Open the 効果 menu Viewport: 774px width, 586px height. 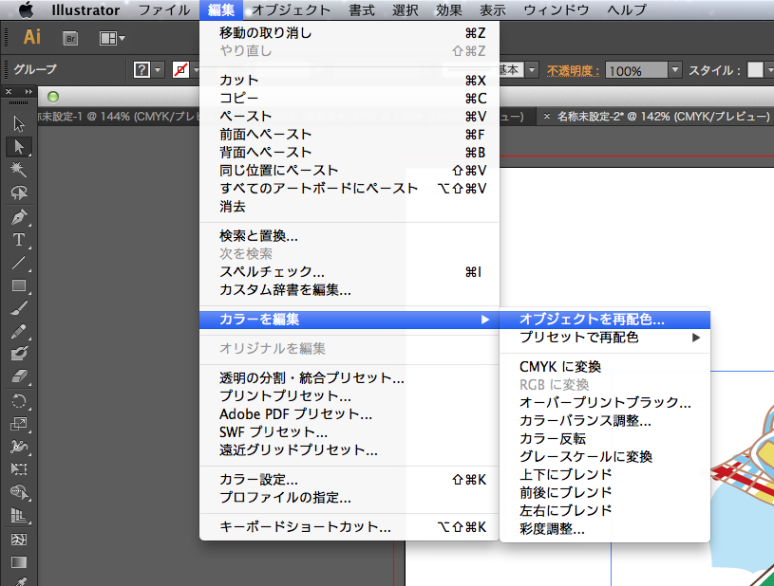click(x=449, y=10)
